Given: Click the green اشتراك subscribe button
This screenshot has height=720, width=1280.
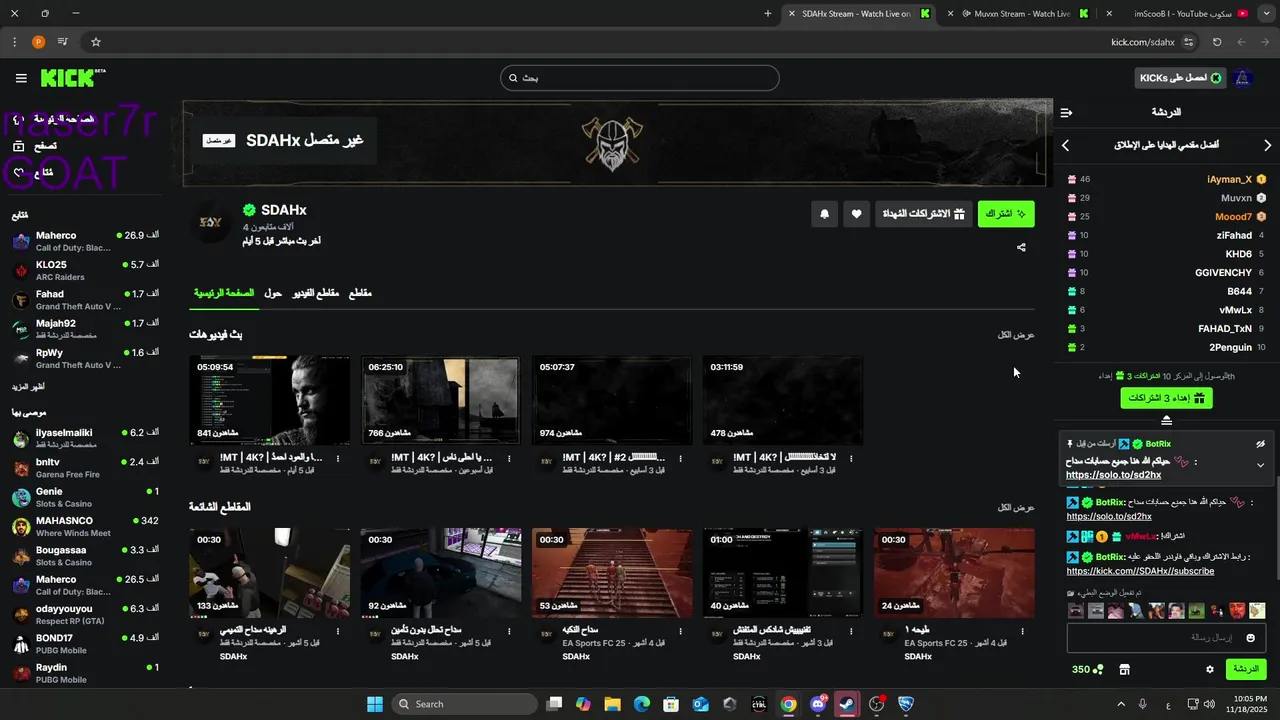Looking at the screenshot, I should point(1006,214).
